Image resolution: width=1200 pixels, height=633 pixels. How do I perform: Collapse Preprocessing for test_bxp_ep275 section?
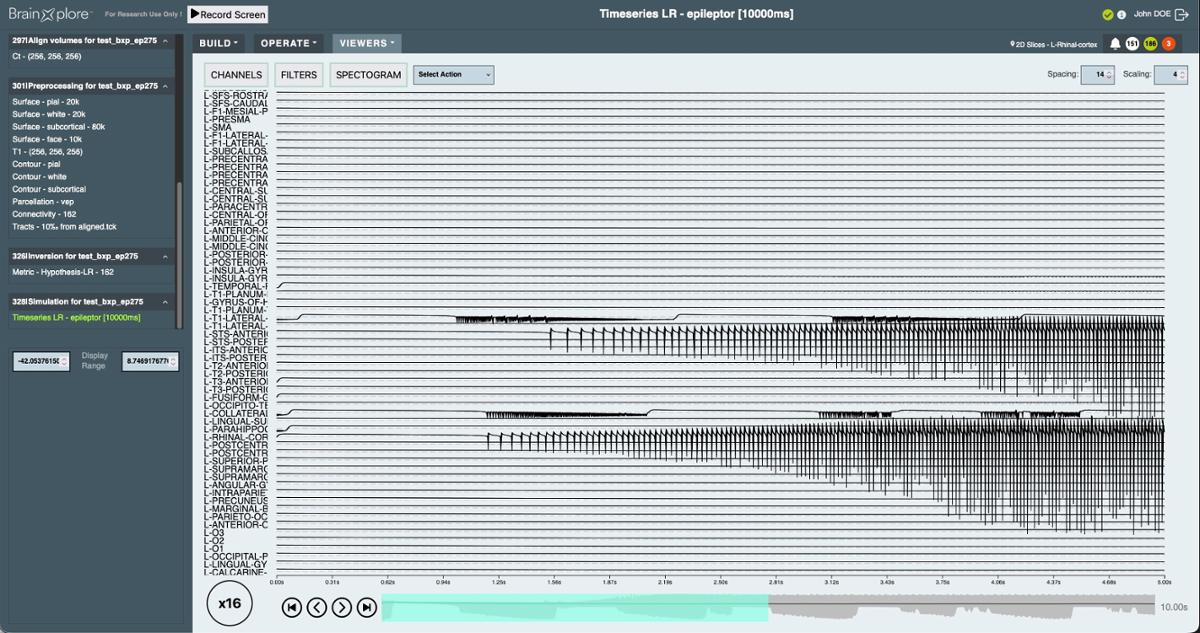165,86
